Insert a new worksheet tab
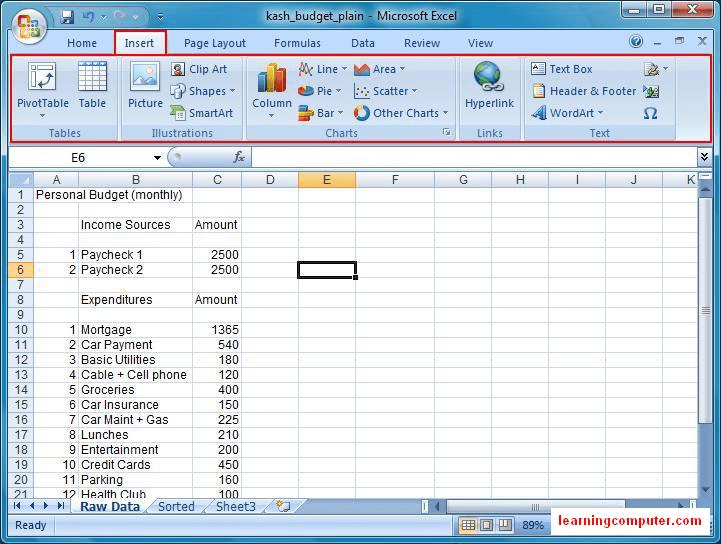The image size is (721, 544). pos(283,507)
